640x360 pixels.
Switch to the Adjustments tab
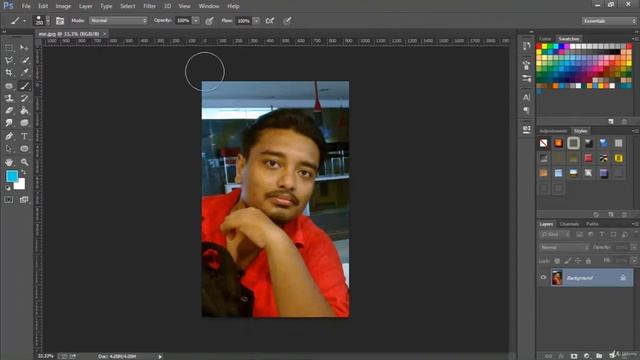coord(553,131)
